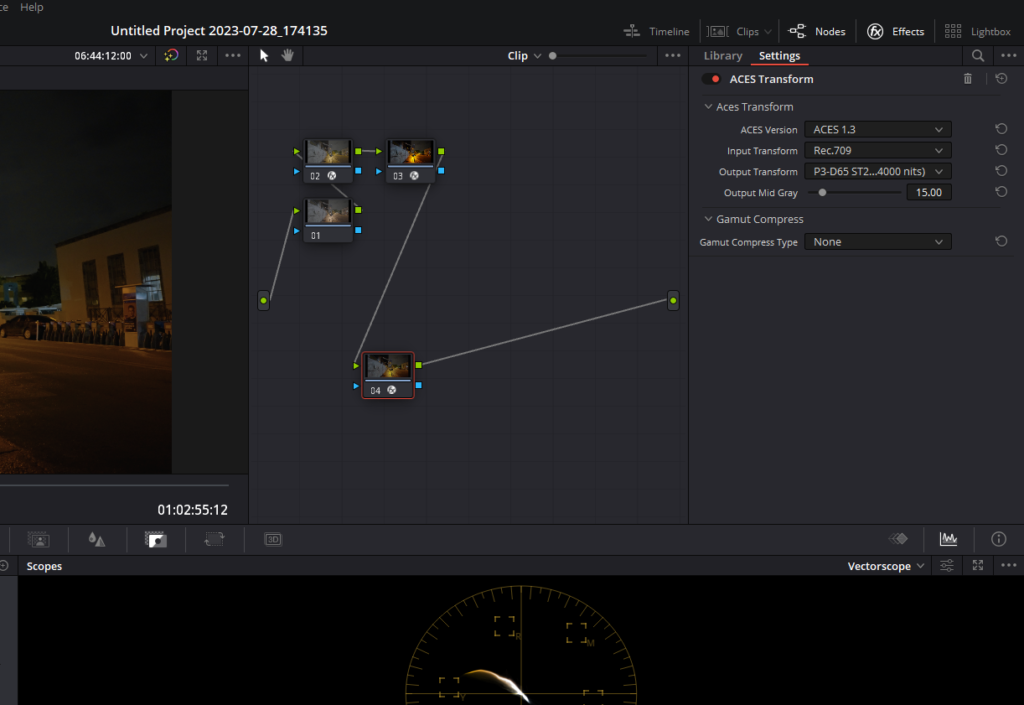Viewport: 1024px width, 705px height.
Task: Open scopes panel three-dot options menu
Action: click(1008, 565)
